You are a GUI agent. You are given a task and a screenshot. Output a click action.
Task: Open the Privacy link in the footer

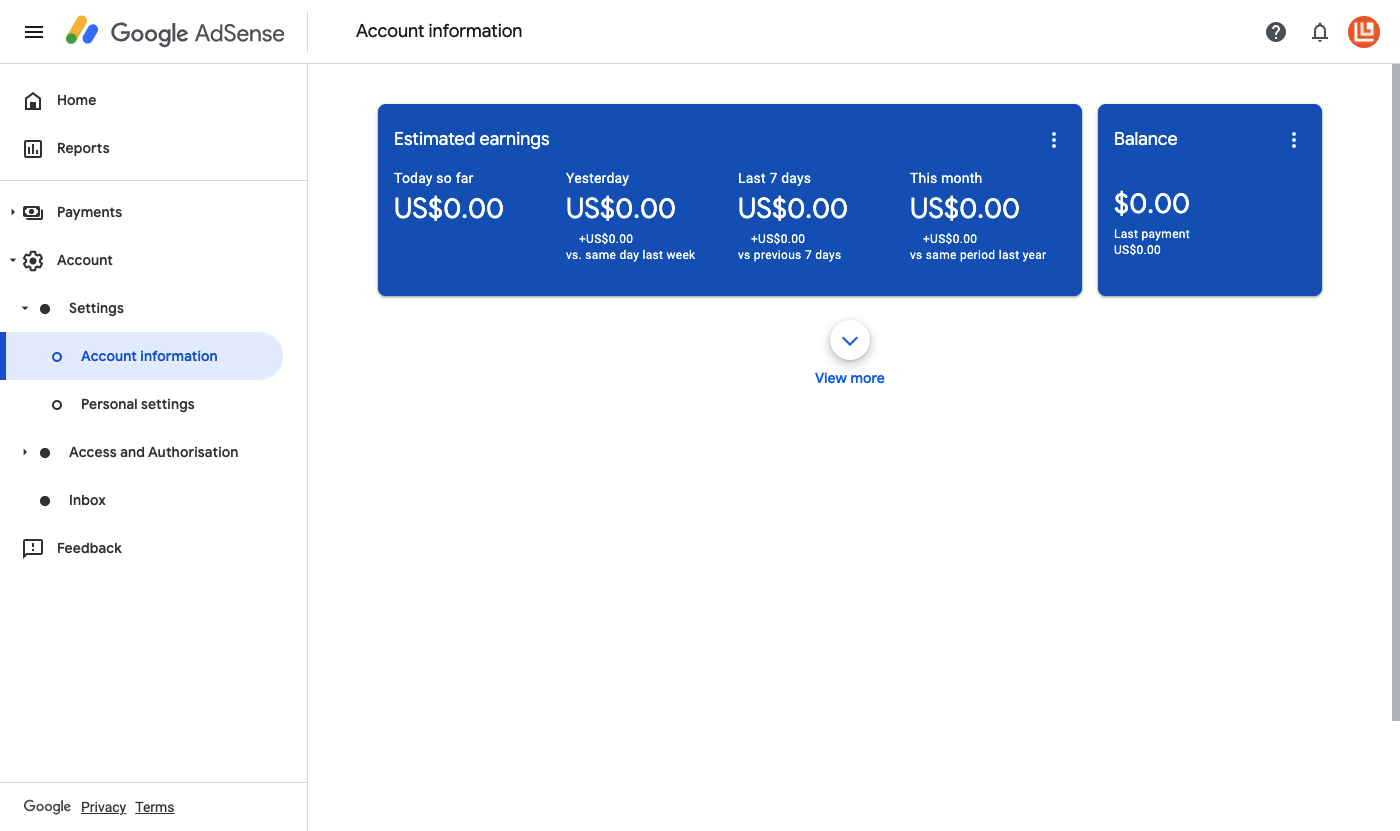coord(103,807)
